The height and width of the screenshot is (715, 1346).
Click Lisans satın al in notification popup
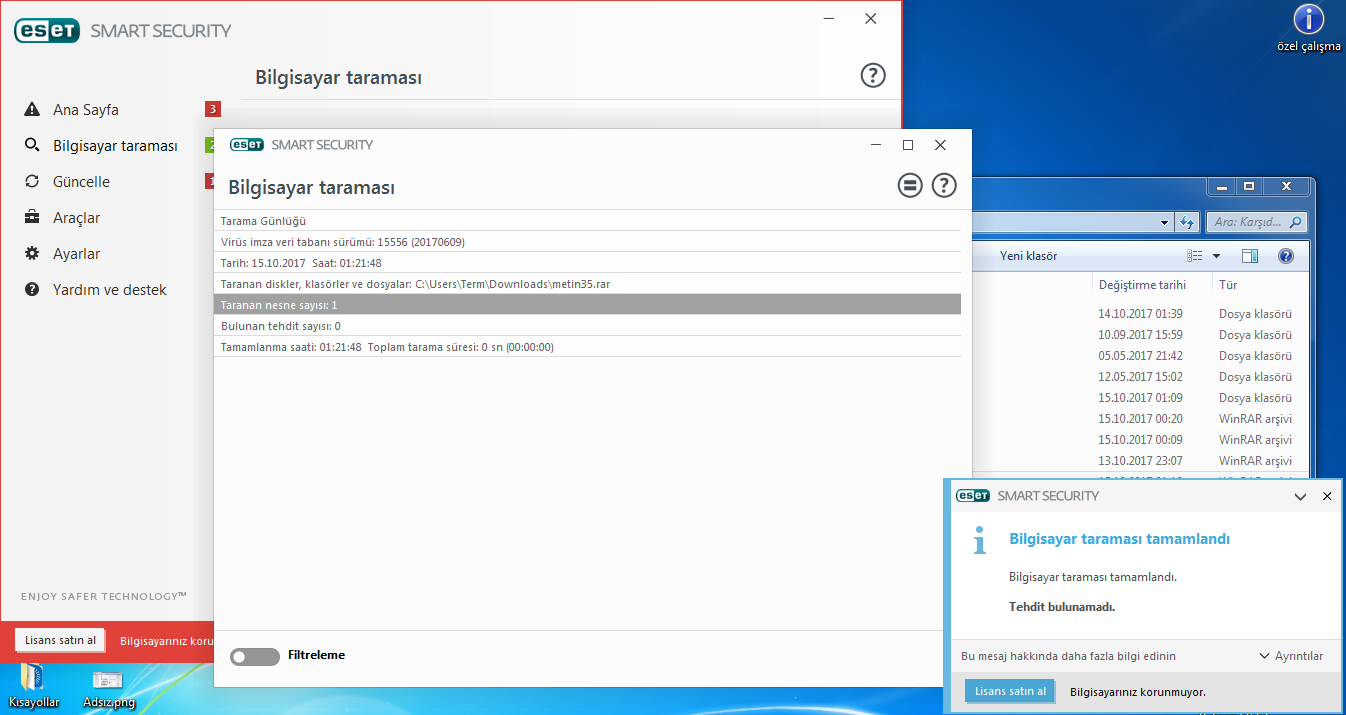tap(1010, 691)
